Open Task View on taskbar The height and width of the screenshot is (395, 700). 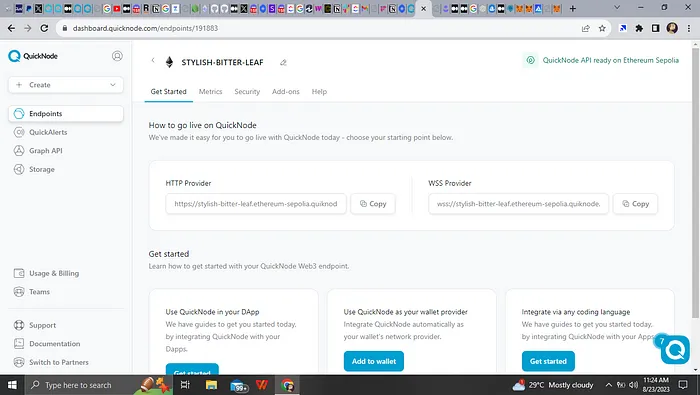point(185,385)
